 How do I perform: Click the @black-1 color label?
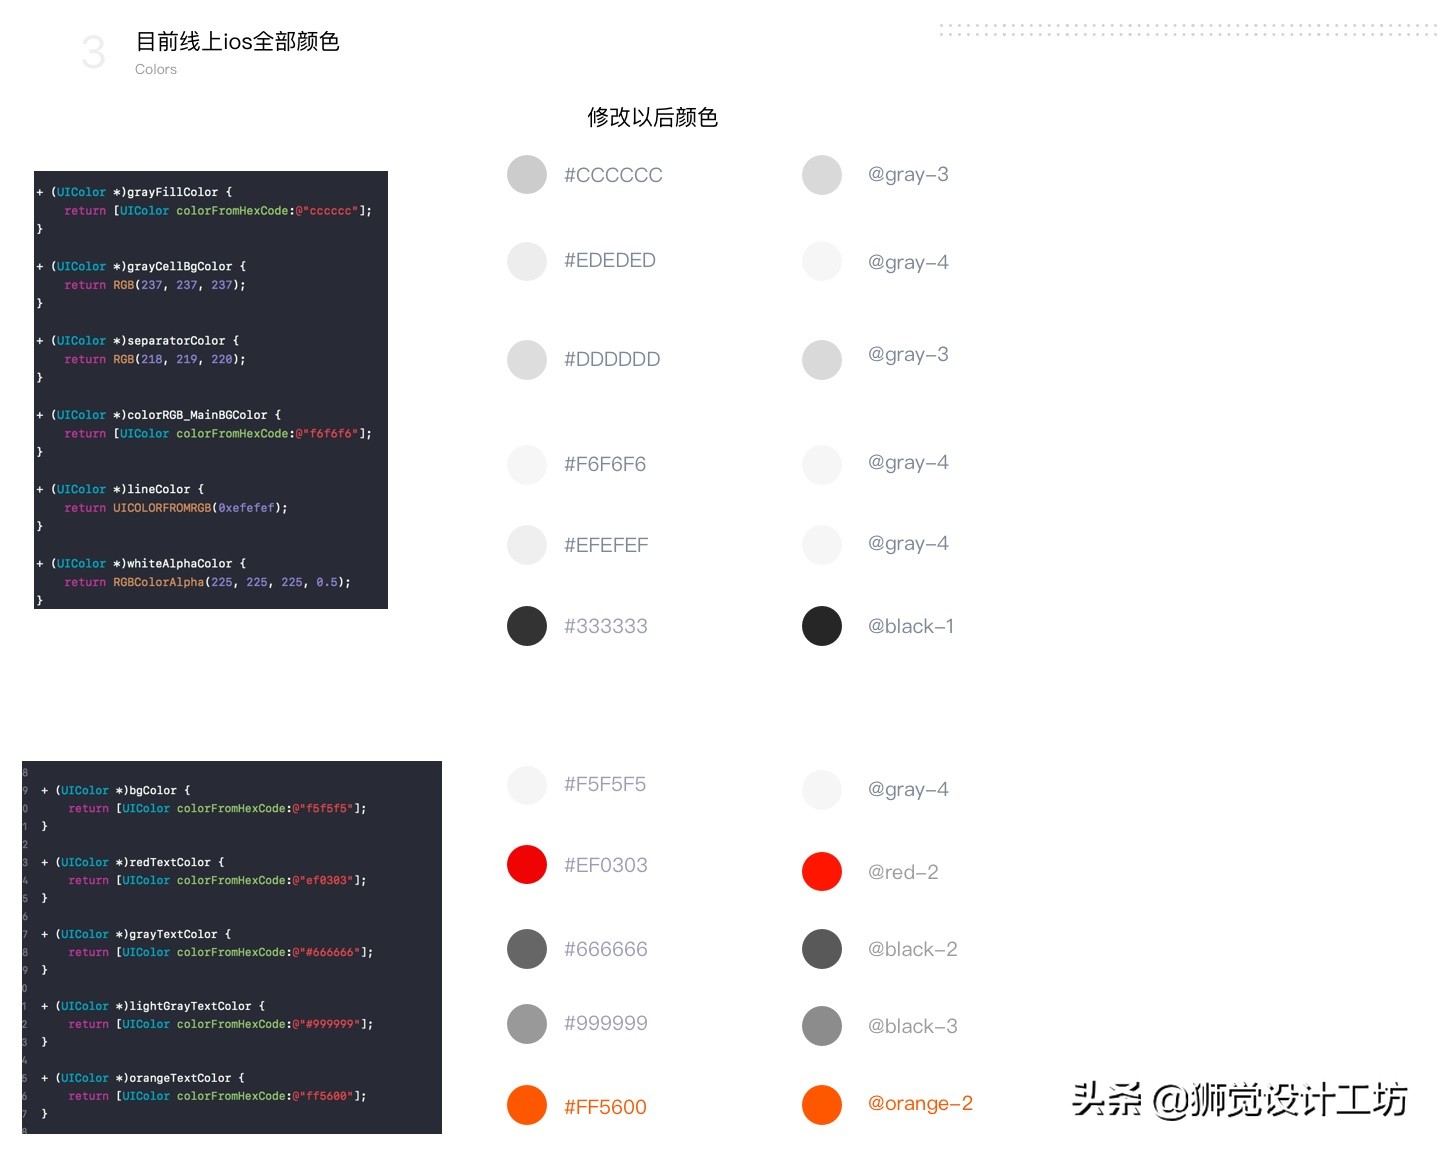[911, 625]
